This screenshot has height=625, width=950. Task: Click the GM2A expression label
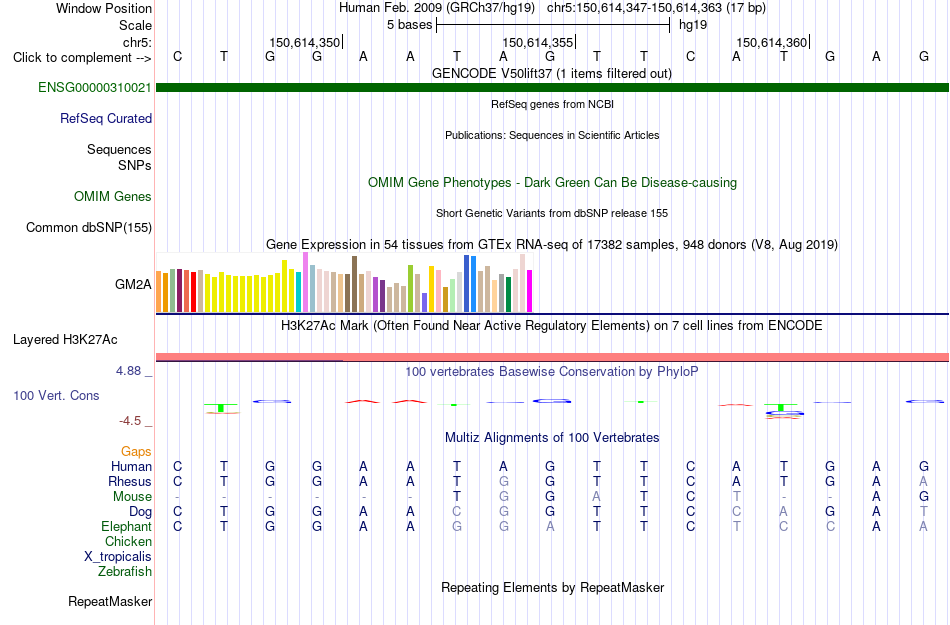133,284
